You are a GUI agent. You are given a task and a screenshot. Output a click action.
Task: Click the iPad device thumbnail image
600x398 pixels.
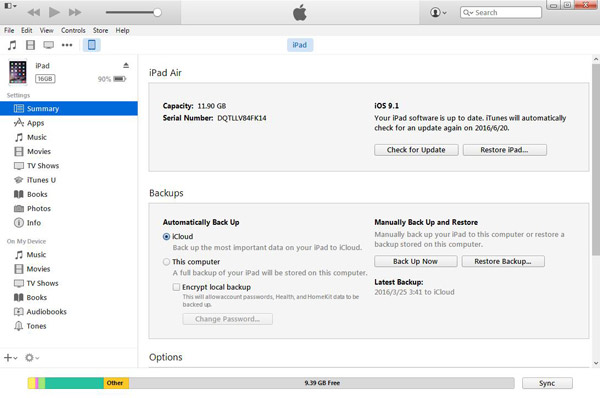point(18,72)
